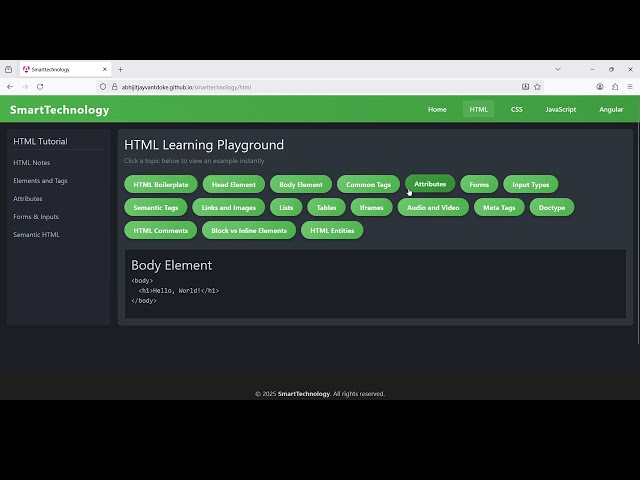Open Semantic HTML in the sidebar
The image size is (640, 480).
coord(36,234)
